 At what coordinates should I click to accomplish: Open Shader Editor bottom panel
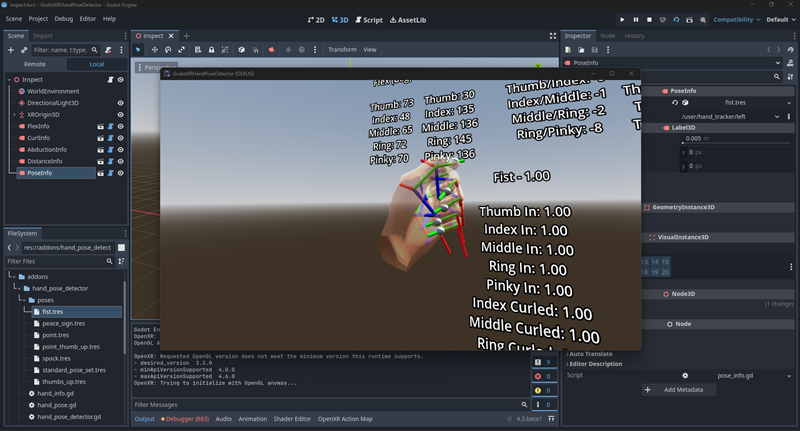click(292, 419)
